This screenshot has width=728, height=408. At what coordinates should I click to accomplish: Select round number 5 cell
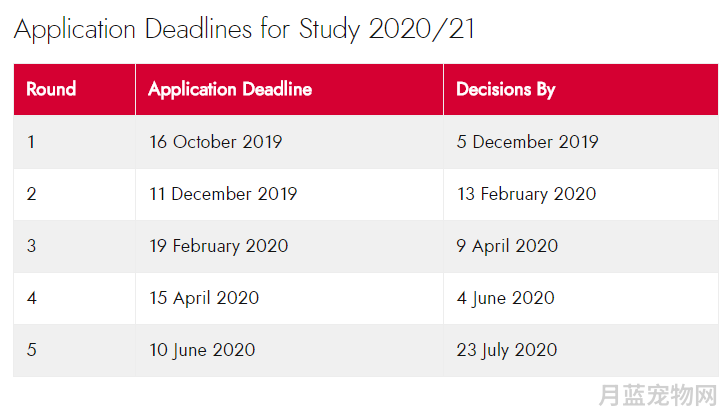[x=74, y=350]
